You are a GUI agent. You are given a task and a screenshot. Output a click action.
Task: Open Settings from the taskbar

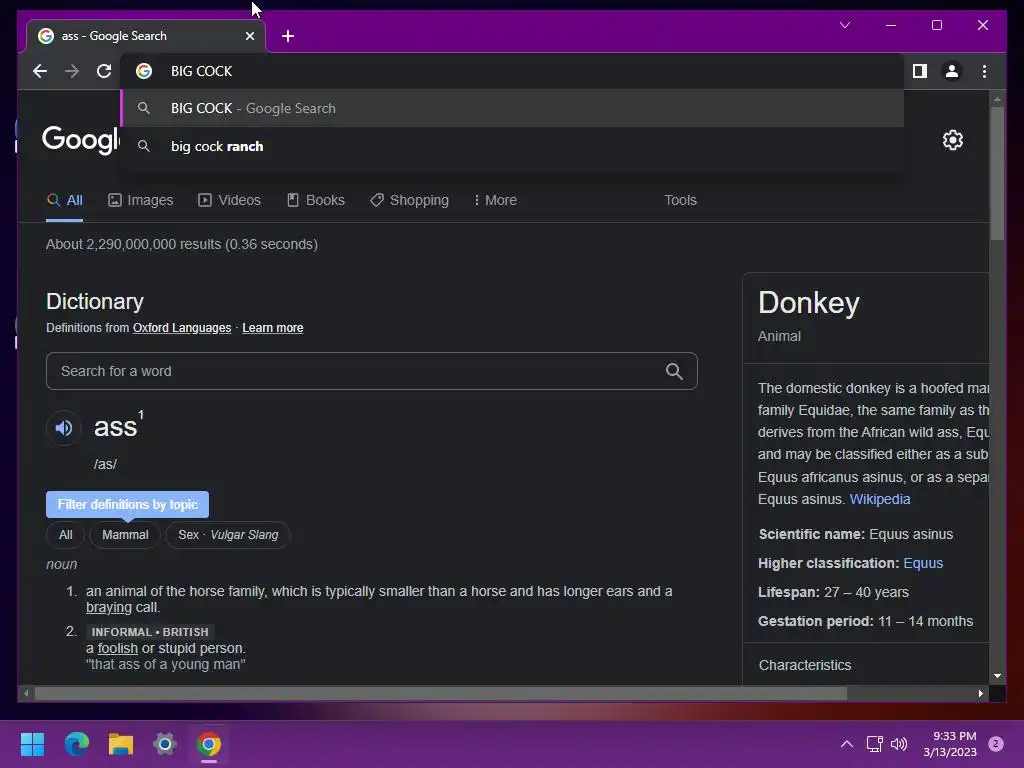165,744
